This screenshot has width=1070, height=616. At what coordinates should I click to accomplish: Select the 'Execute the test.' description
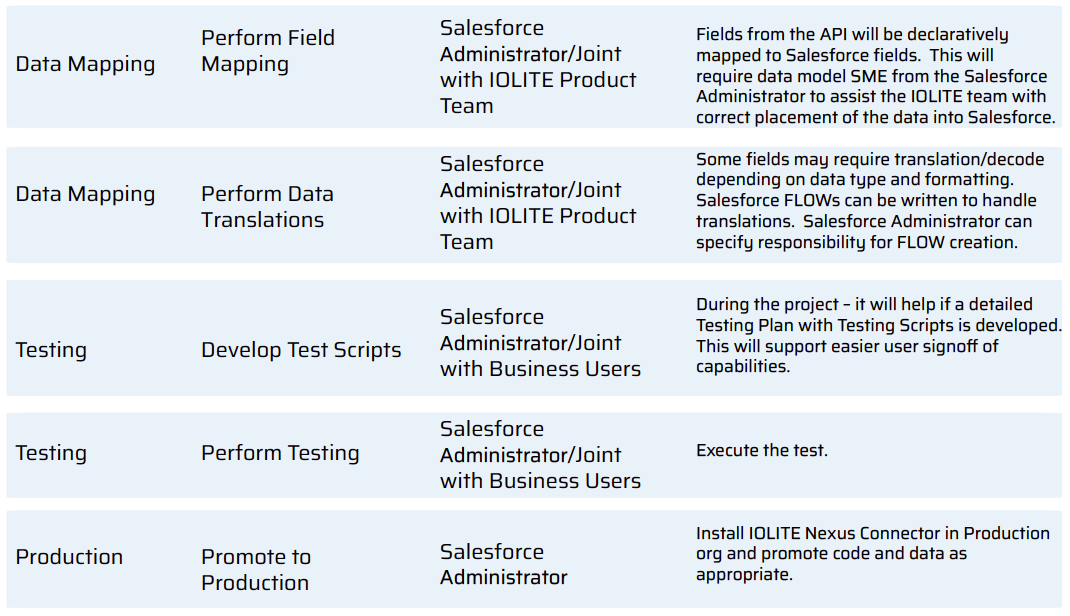762,450
